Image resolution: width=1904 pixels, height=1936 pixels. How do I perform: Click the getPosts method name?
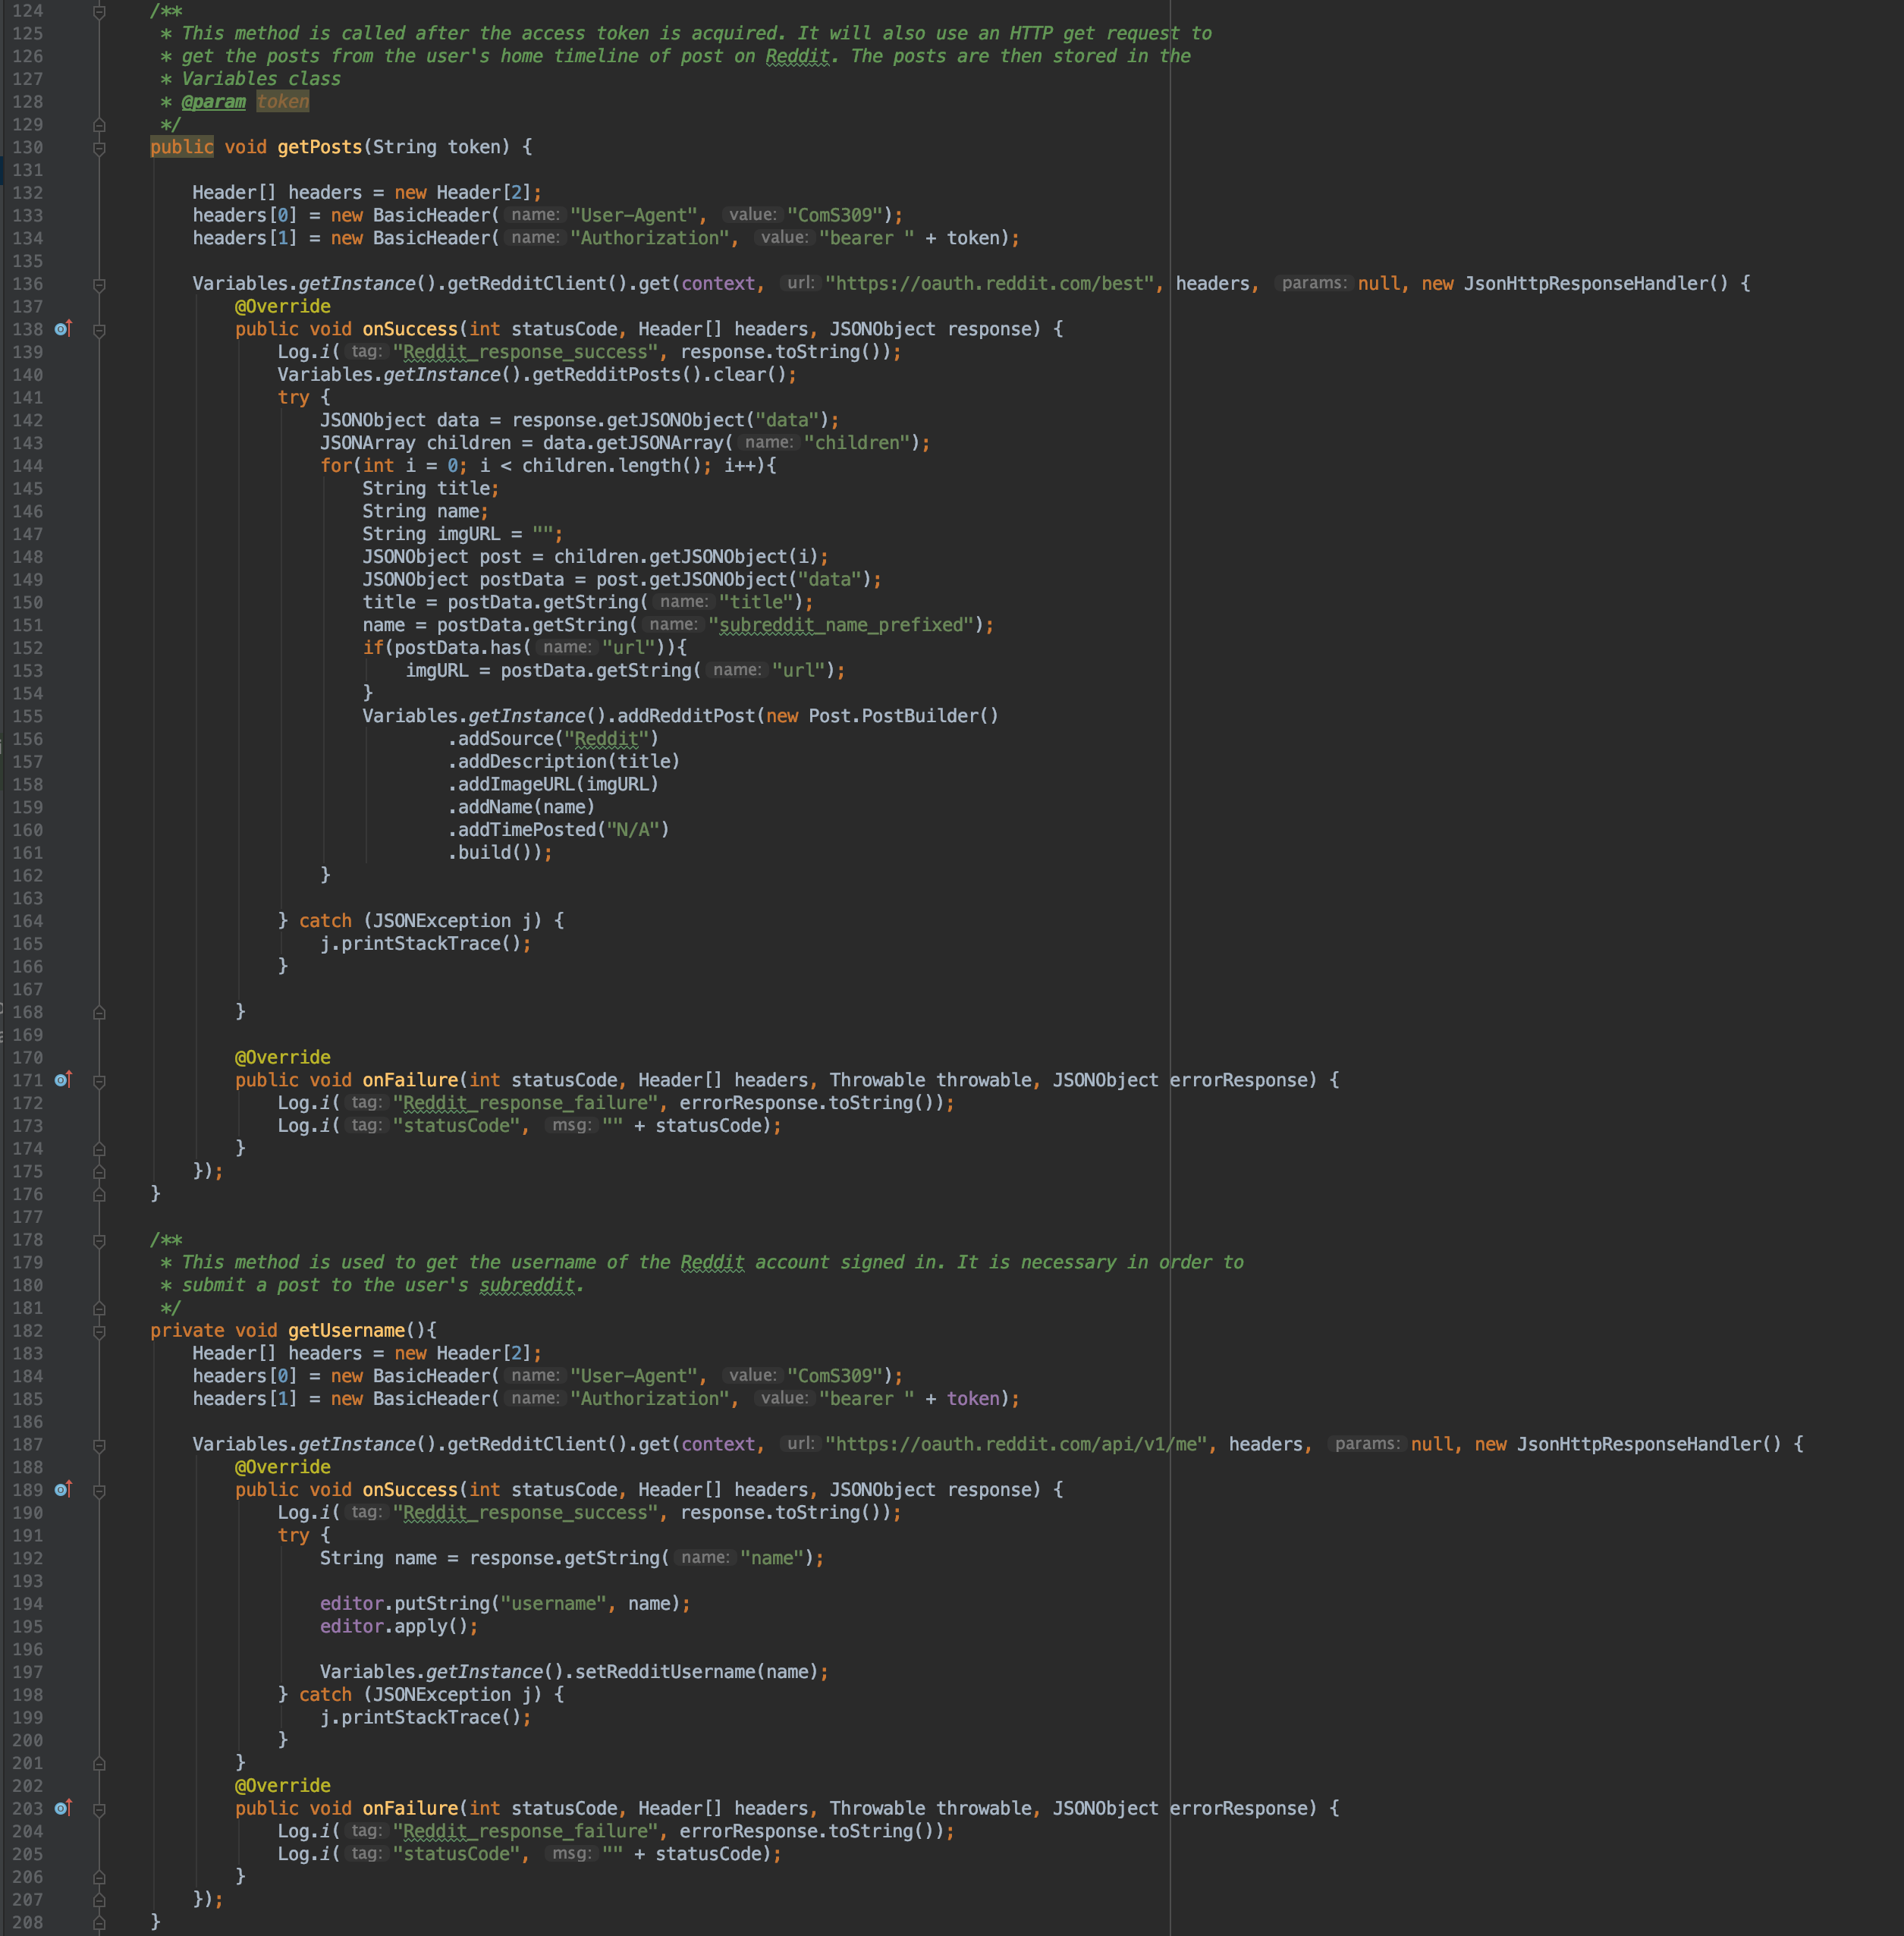320,147
